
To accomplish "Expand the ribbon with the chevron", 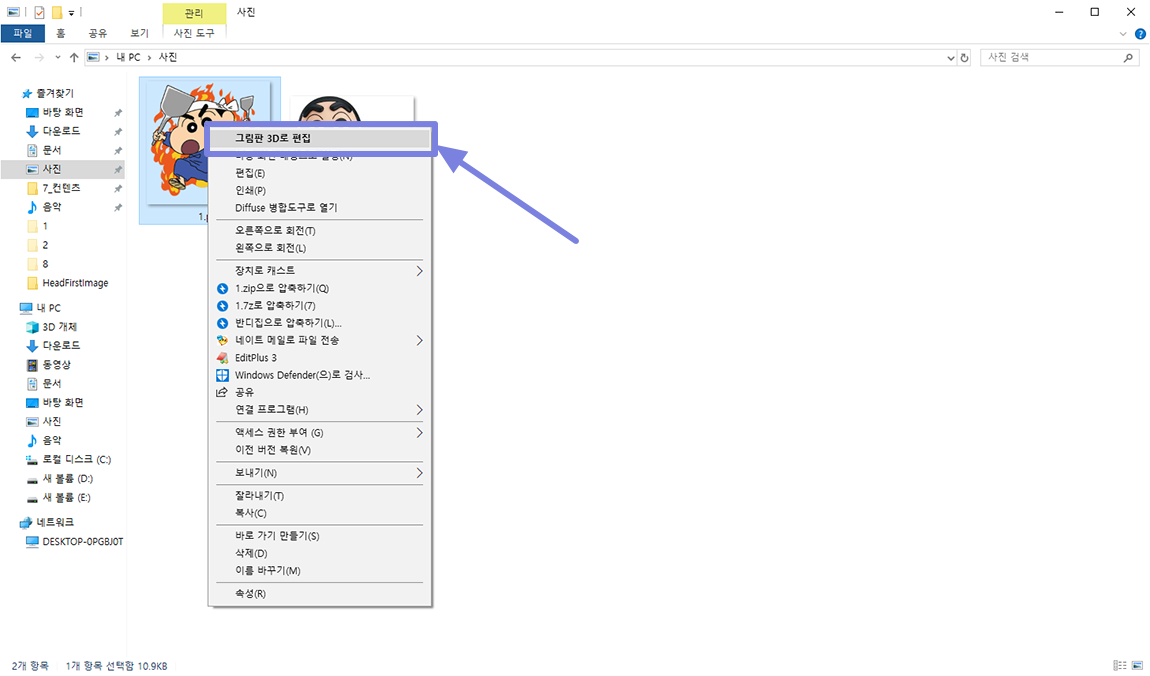I will tap(1123, 34).
